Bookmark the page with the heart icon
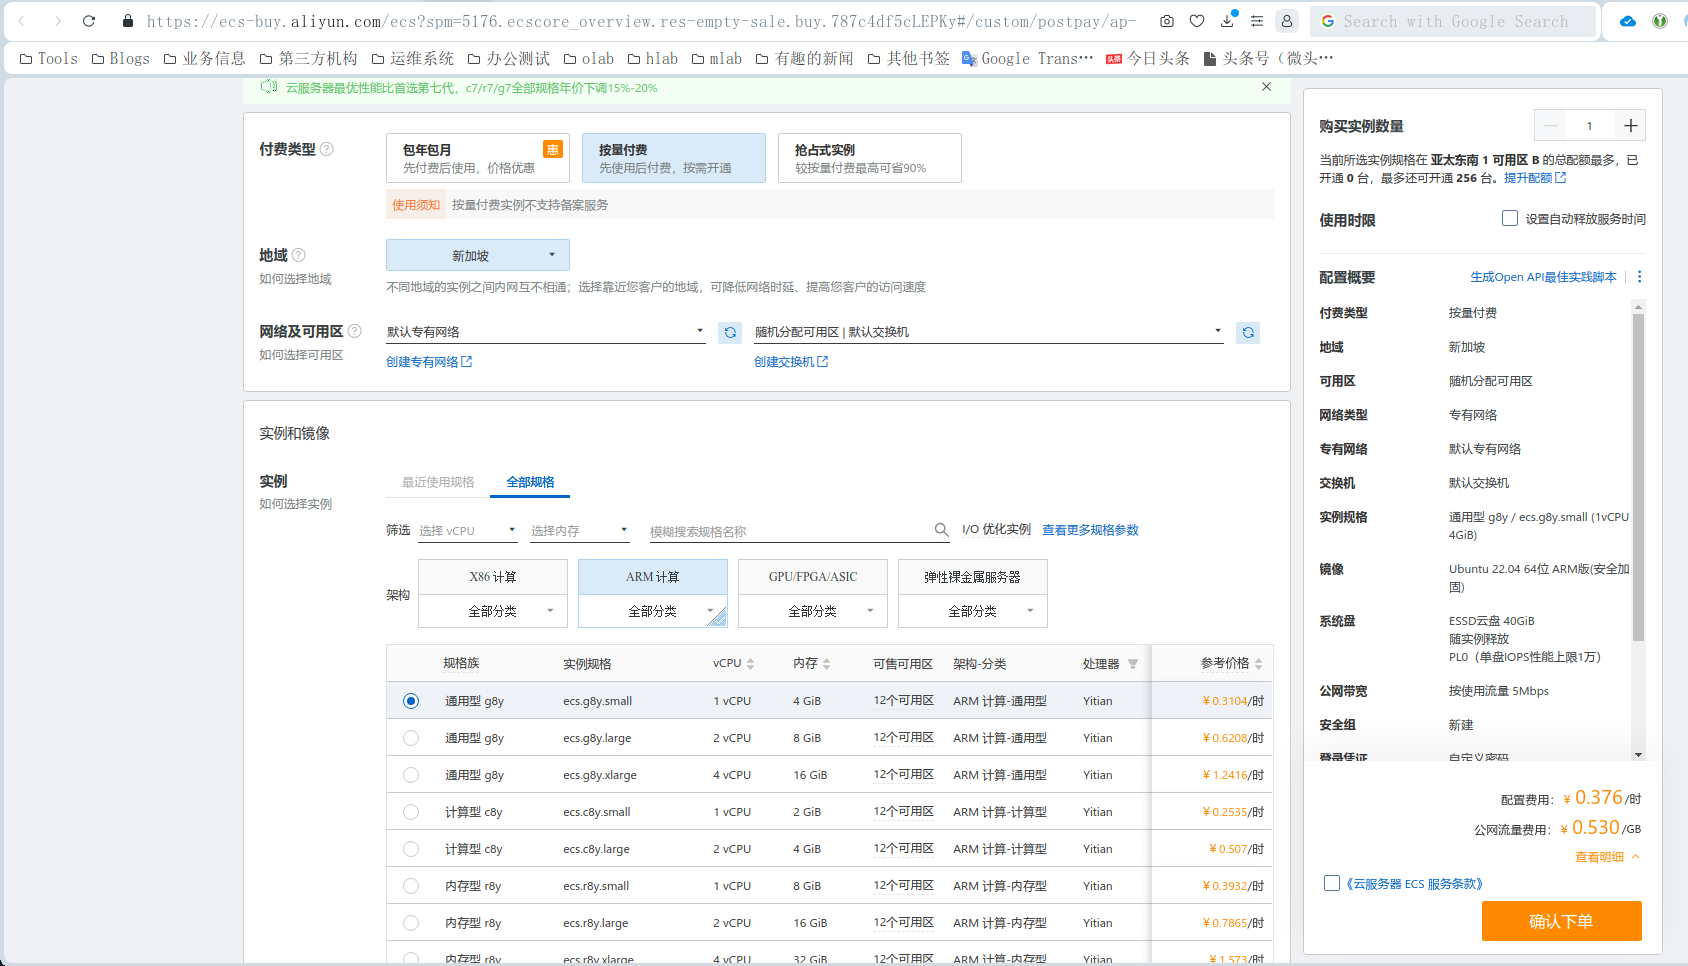This screenshot has height=966, width=1688. 1197,21
